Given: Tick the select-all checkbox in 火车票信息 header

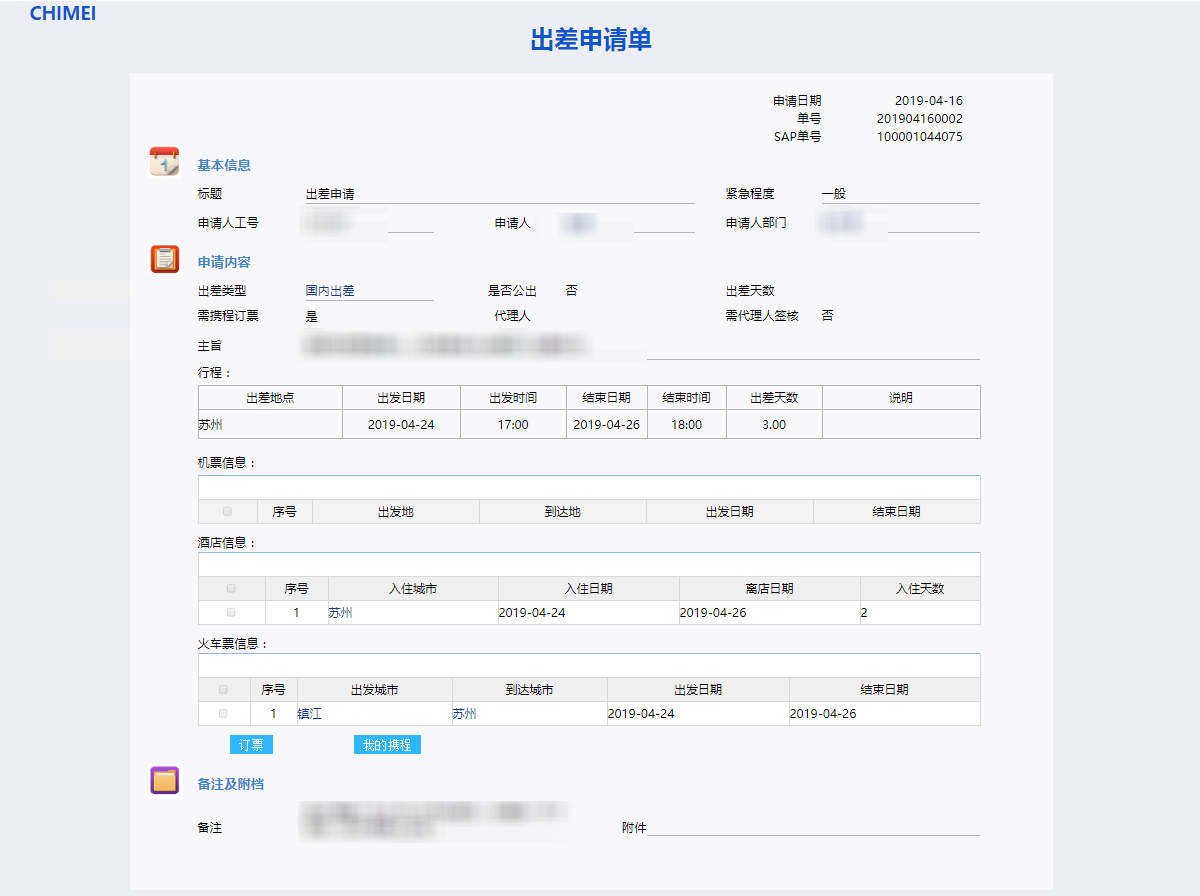Looking at the screenshot, I should tap(223, 689).
